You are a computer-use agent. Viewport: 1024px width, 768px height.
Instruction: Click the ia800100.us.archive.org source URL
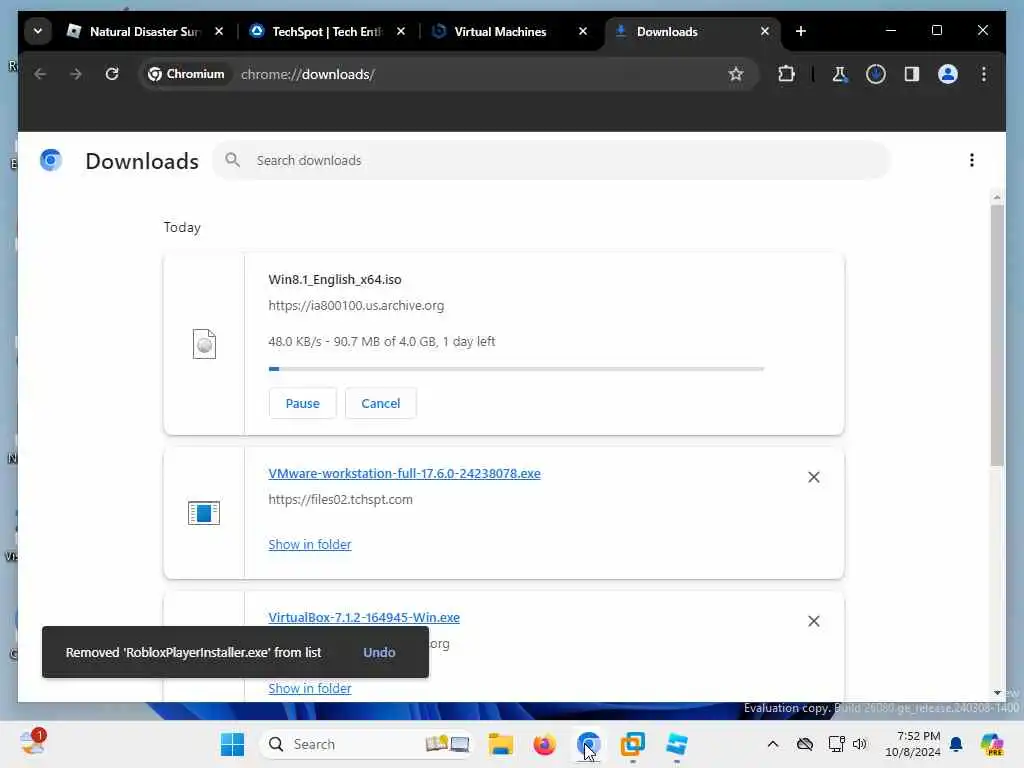pos(356,306)
